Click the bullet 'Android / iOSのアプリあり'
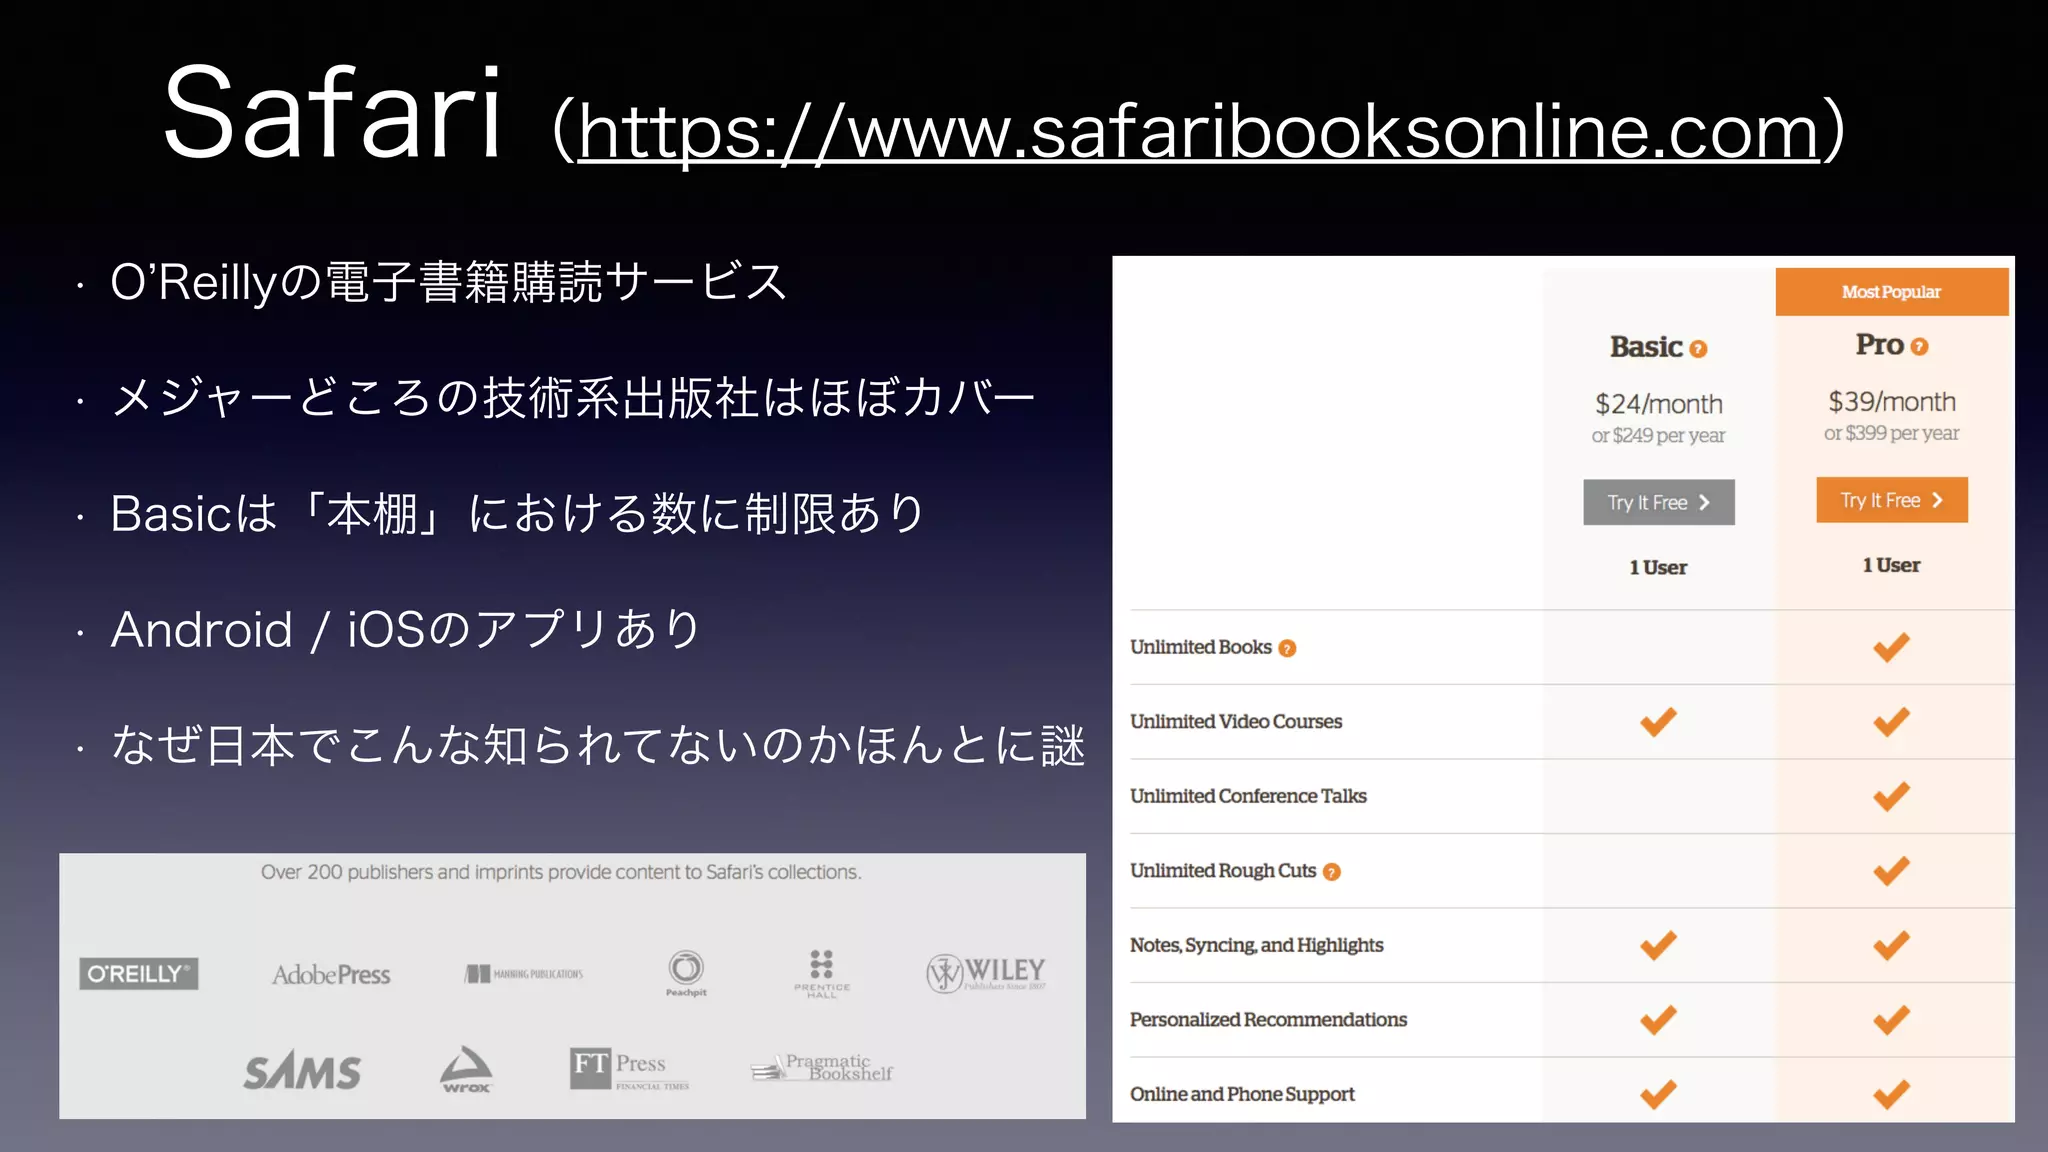The width and height of the screenshot is (2048, 1152). point(406,630)
